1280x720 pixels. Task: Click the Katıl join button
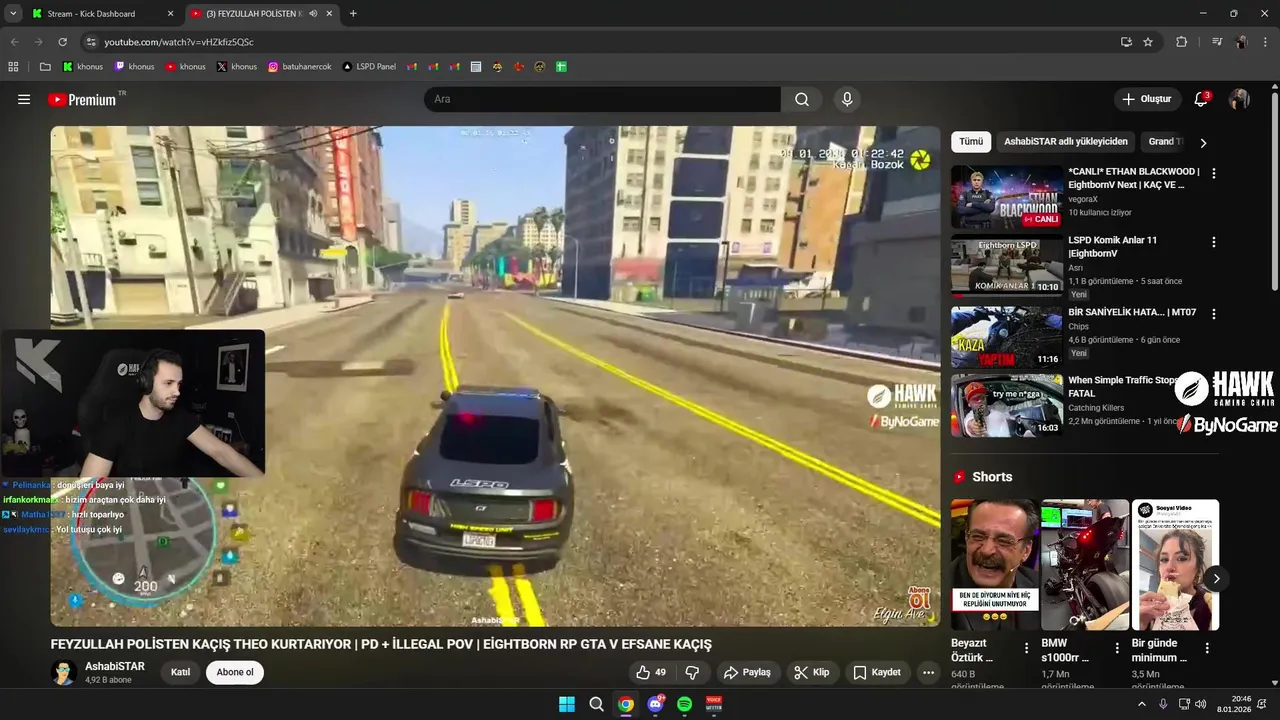pos(180,672)
